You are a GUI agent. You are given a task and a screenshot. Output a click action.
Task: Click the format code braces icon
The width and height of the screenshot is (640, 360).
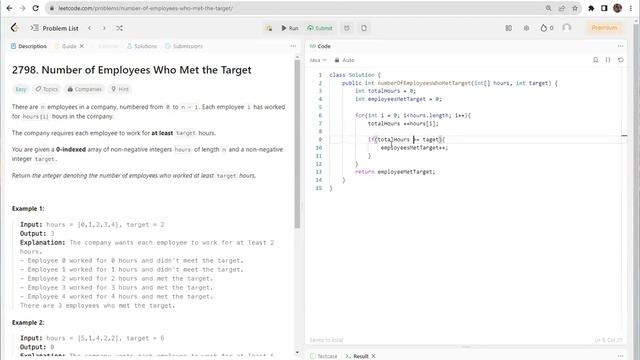click(608, 60)
